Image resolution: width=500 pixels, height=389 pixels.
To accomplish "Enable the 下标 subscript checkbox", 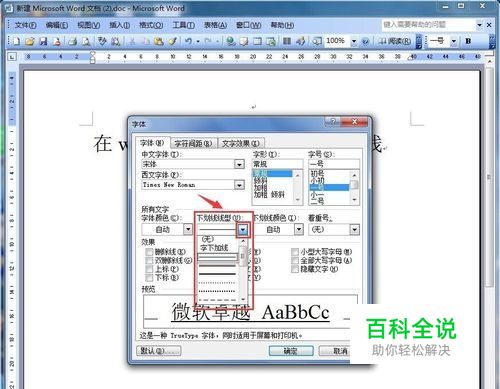I will (x=149, y=278).
